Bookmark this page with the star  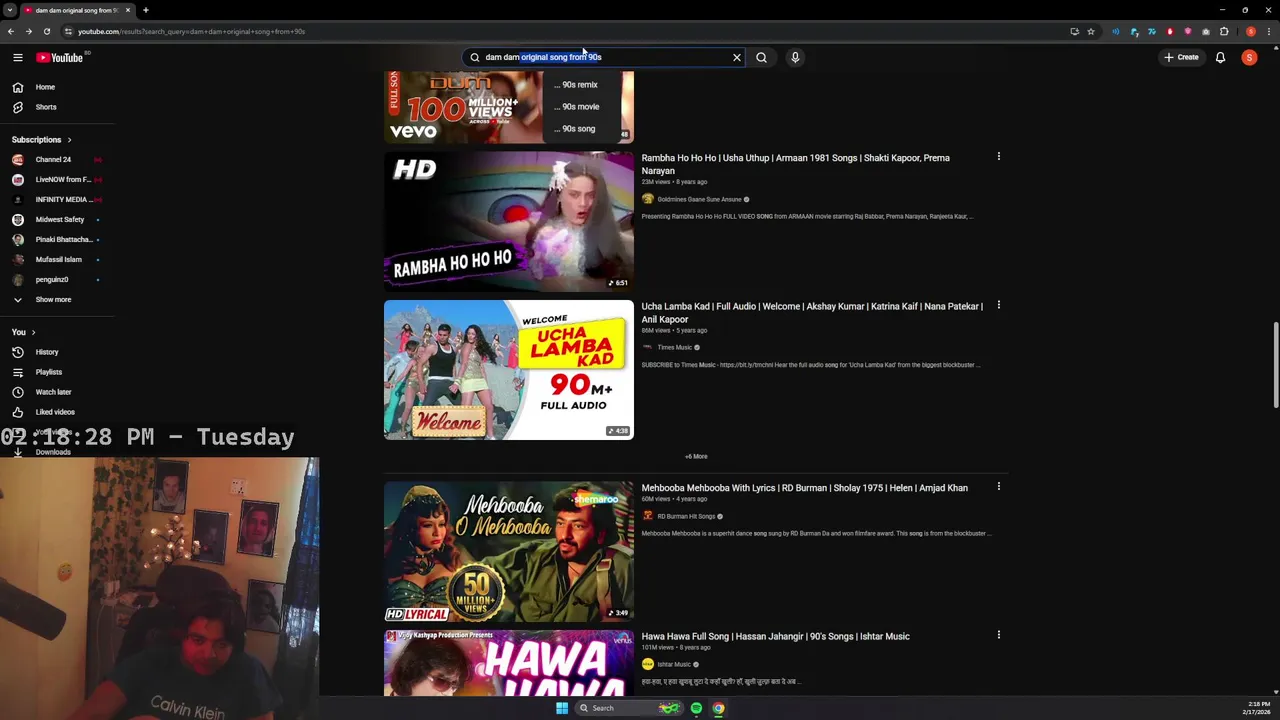point(1091,31)
